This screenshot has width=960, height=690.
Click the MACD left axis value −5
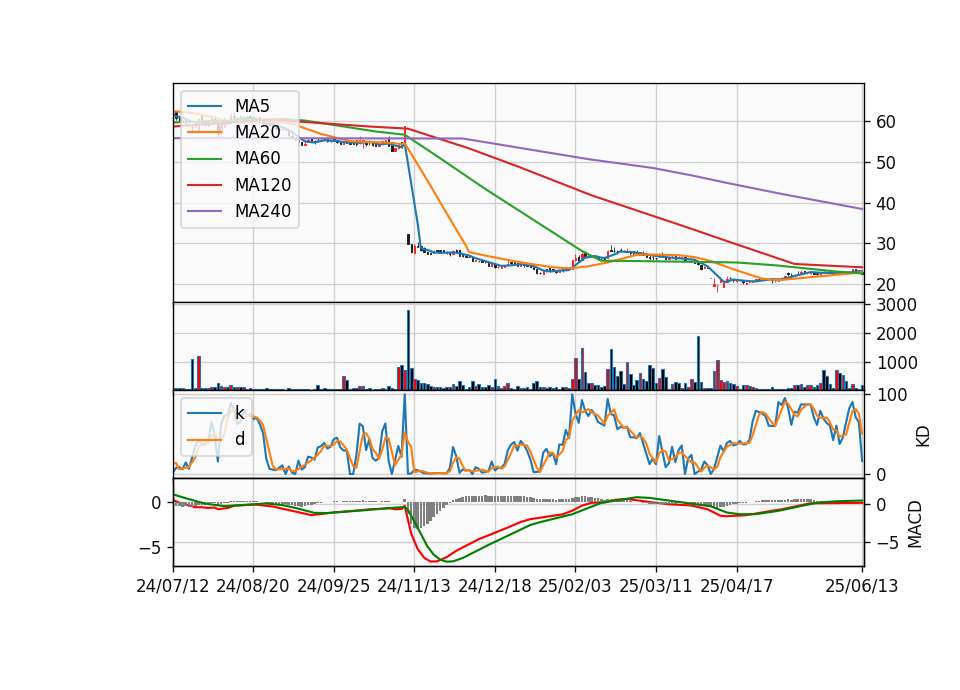pyautogui.click(x=150, y=548)
